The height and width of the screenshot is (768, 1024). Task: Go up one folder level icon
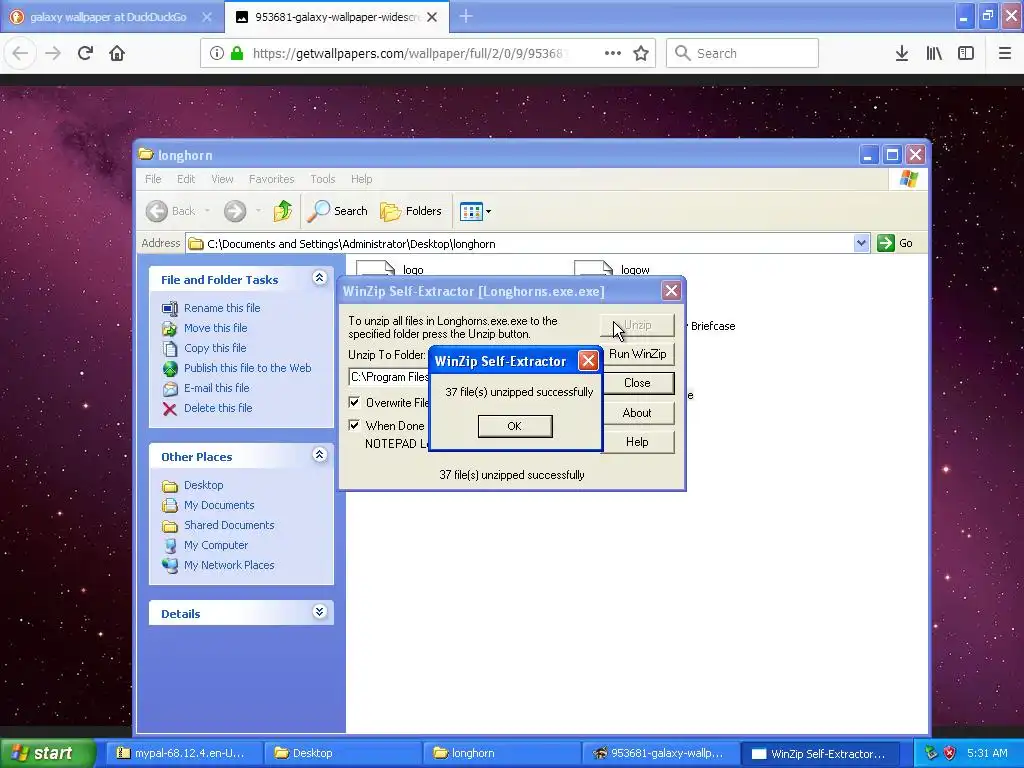pos(283,211)
